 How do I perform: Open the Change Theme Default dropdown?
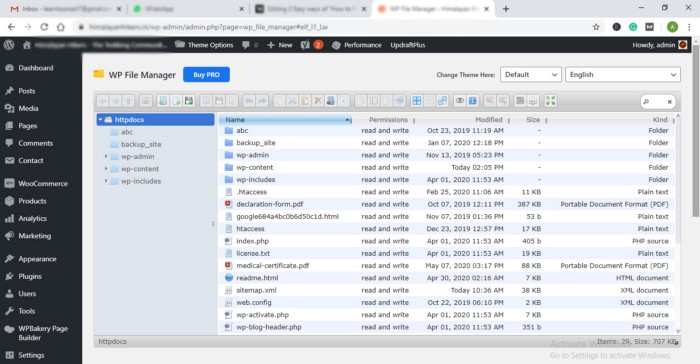531,75
